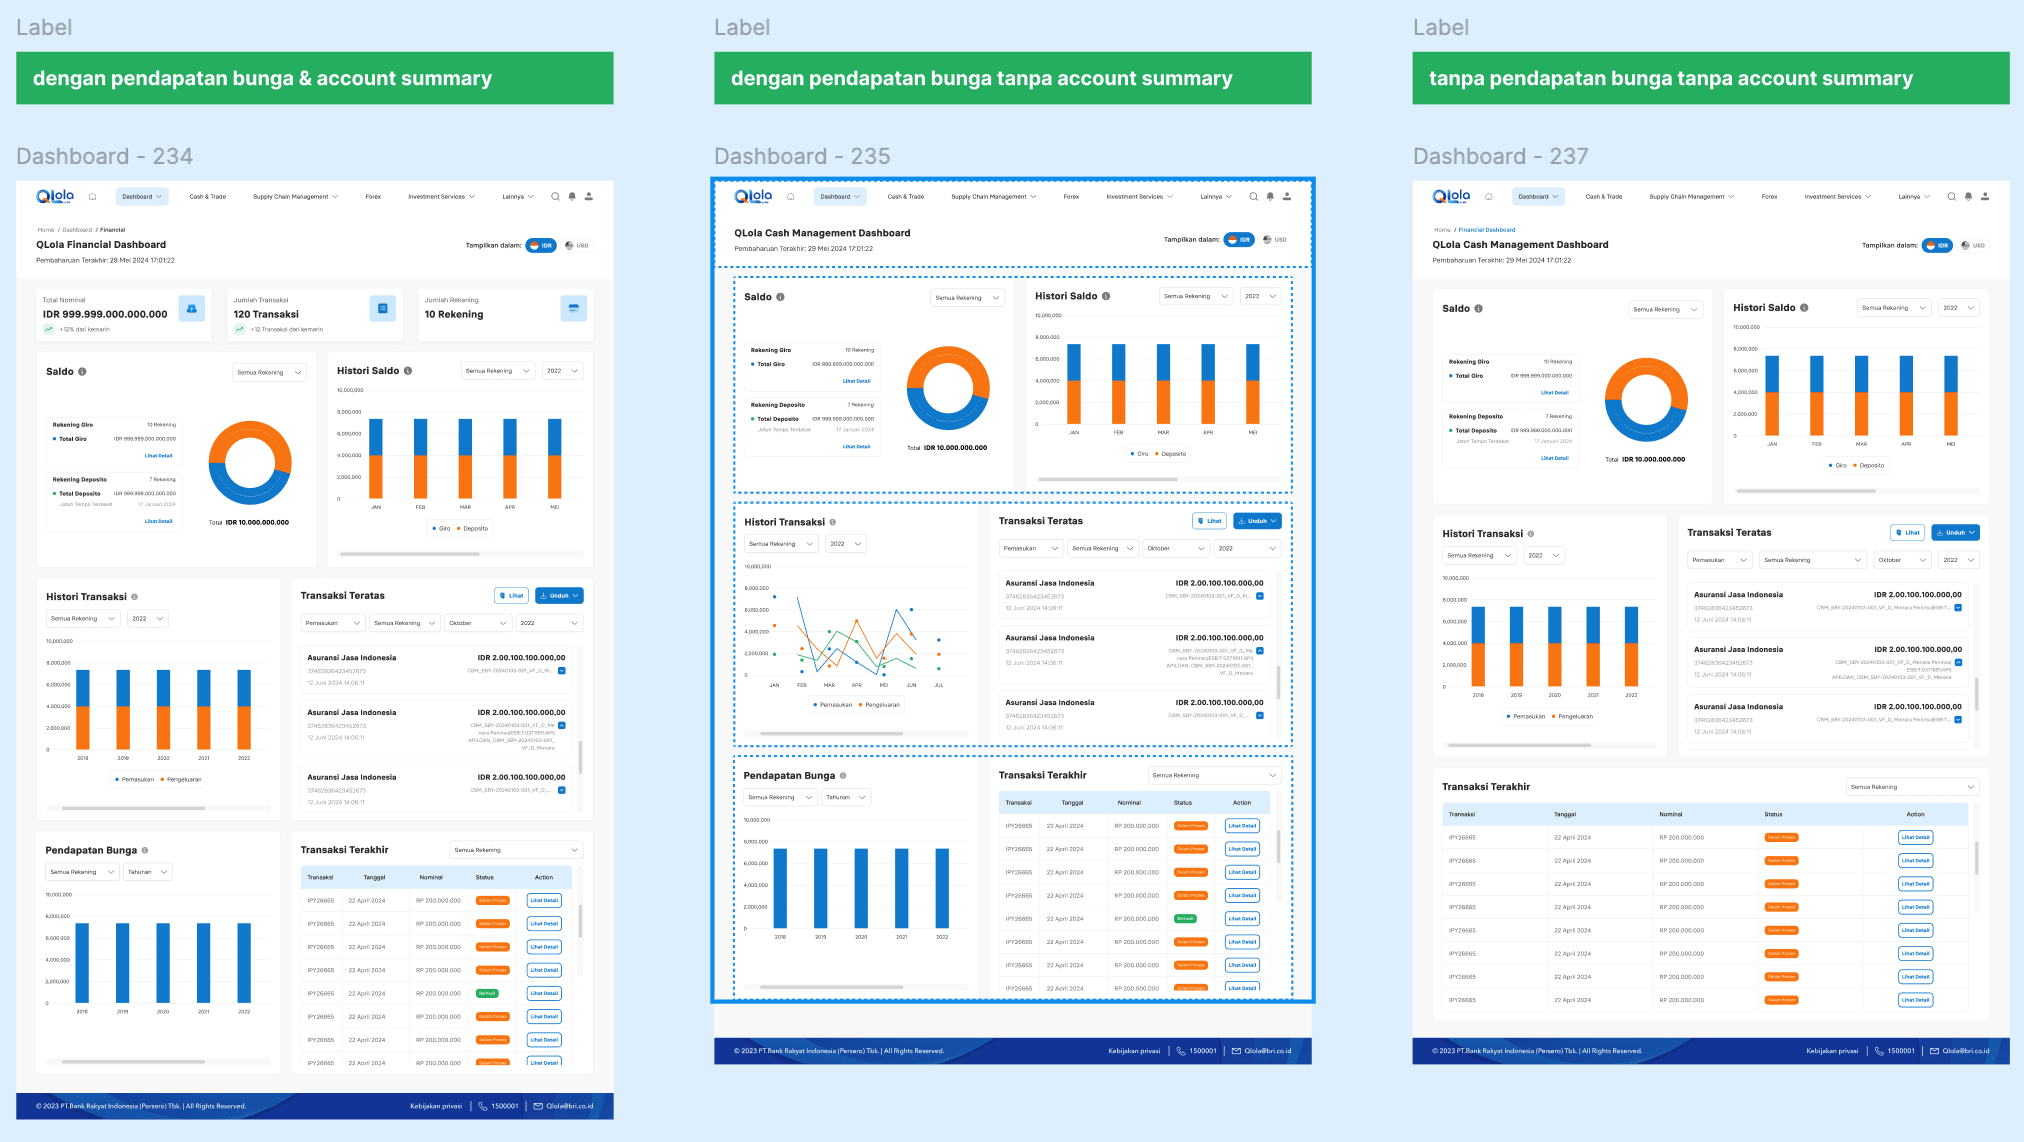This screenshot has width=2024, height=1142.
Task: Click Pendapatan Bunga info icon in Dashboard 234
Action: 145,851
